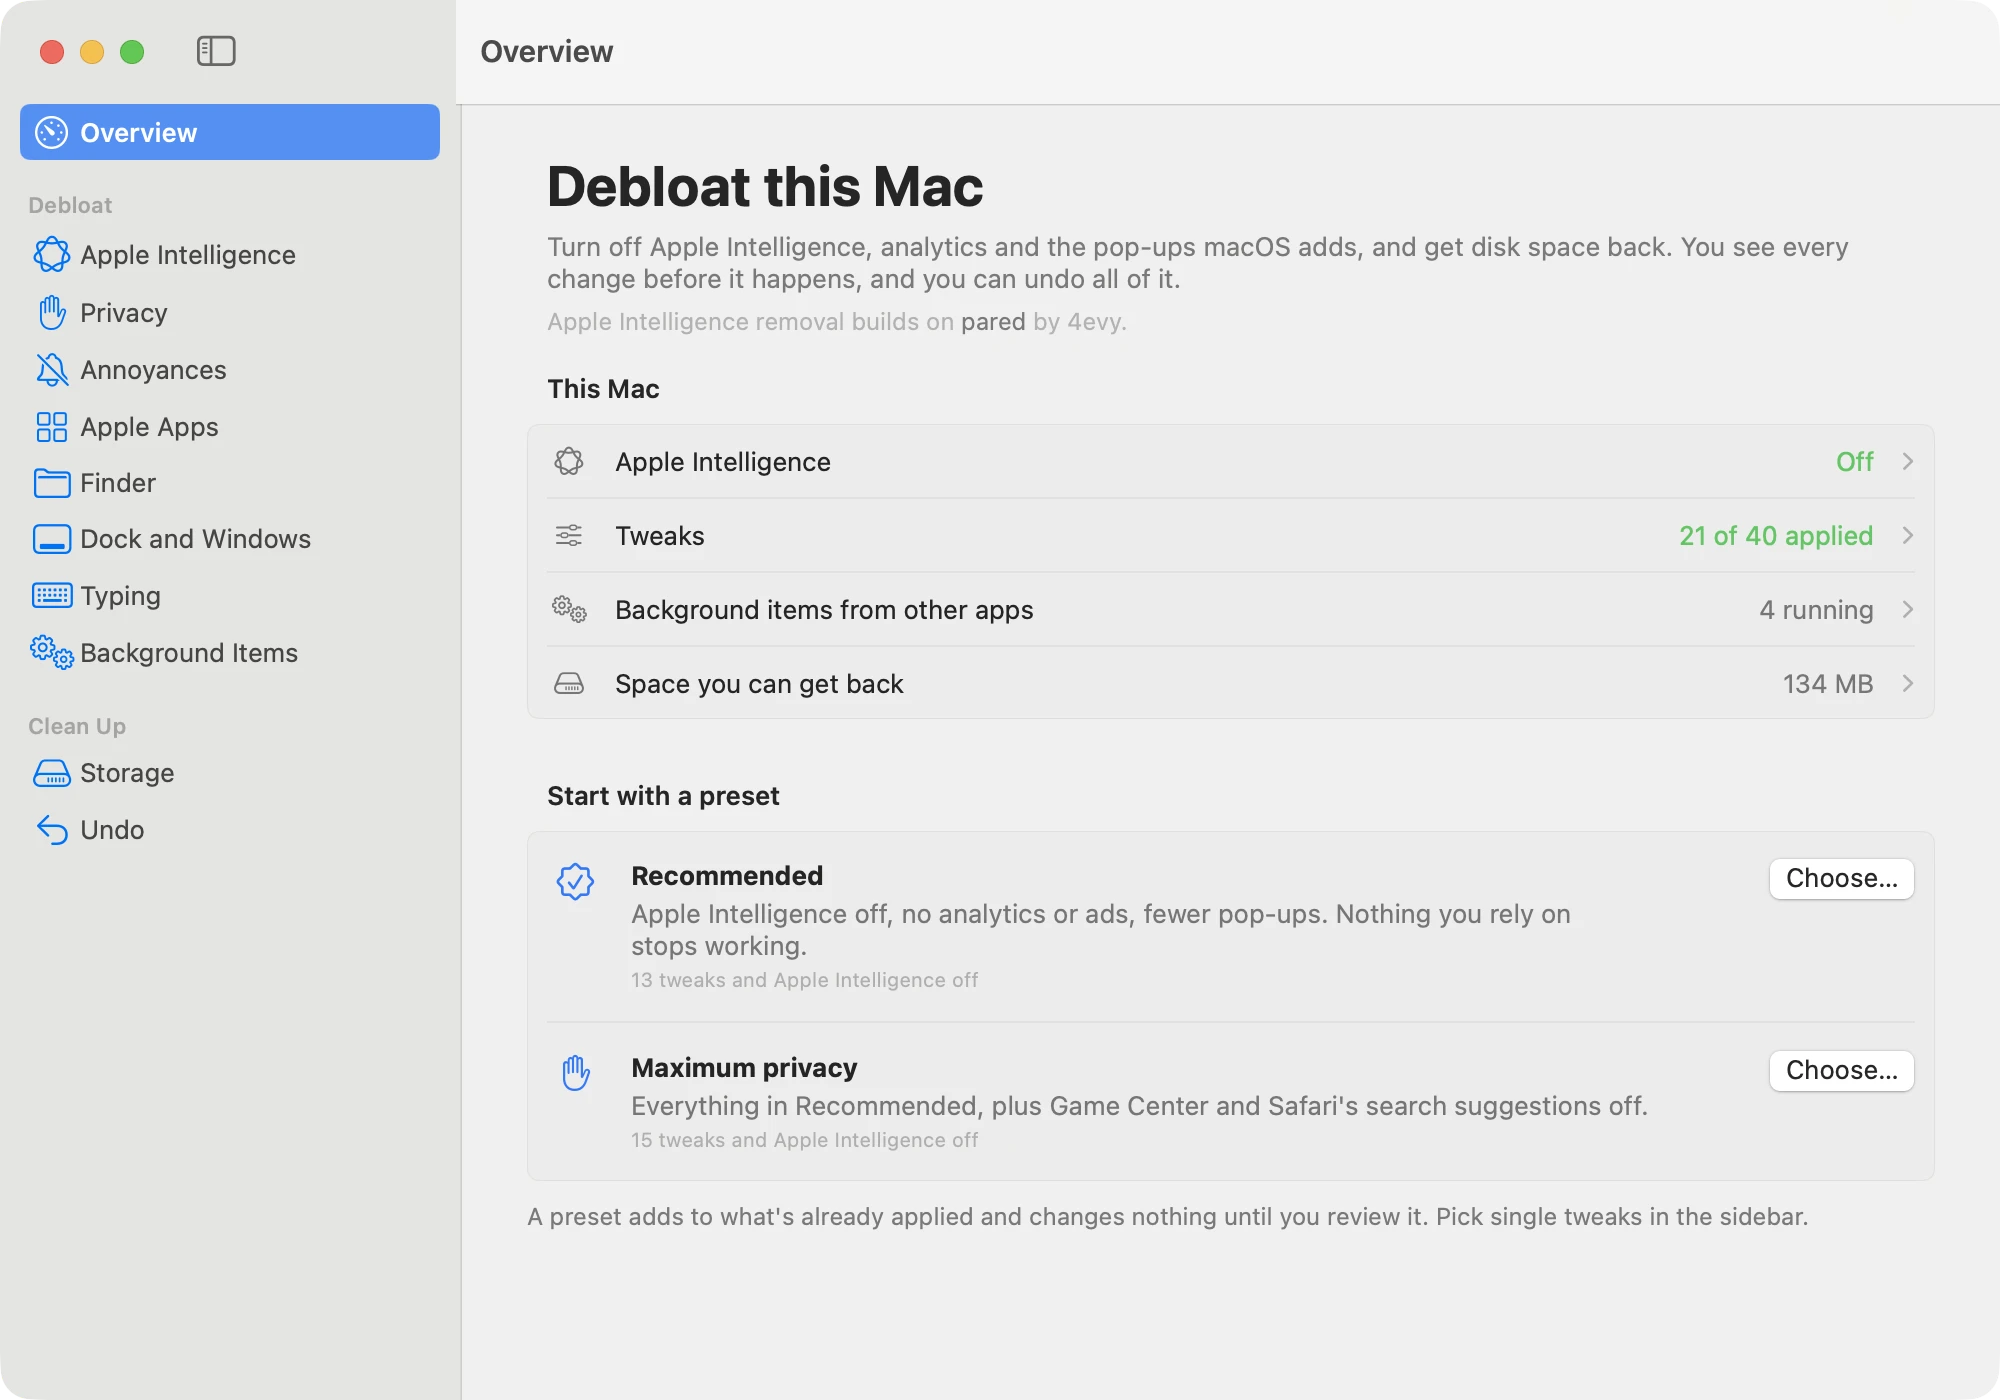Screen dimensions: 2000x1400
Task: Select Overview in the sidebar
Action: pos(230,132)
